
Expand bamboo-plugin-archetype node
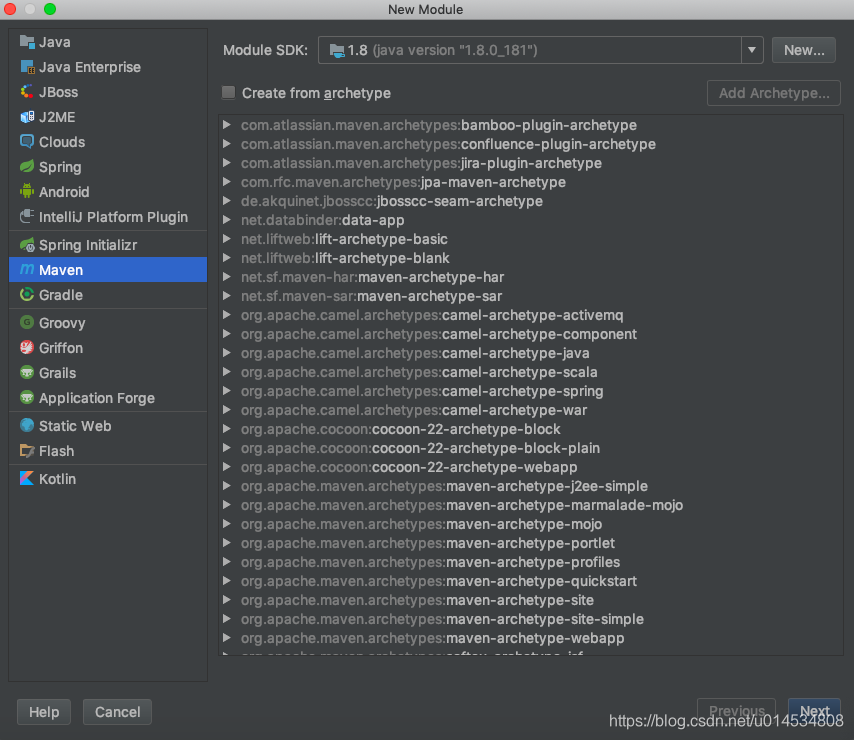[x=227, y=125]
